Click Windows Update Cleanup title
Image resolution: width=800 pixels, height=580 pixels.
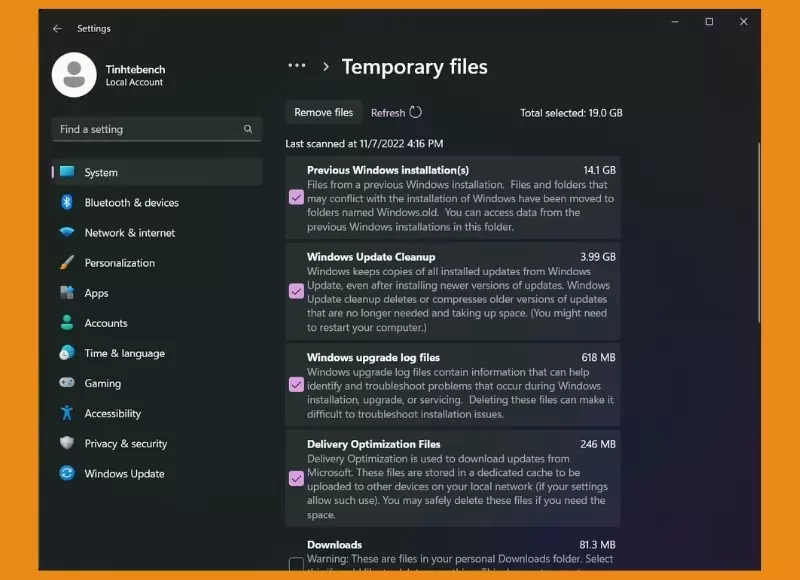coord(371,257)
